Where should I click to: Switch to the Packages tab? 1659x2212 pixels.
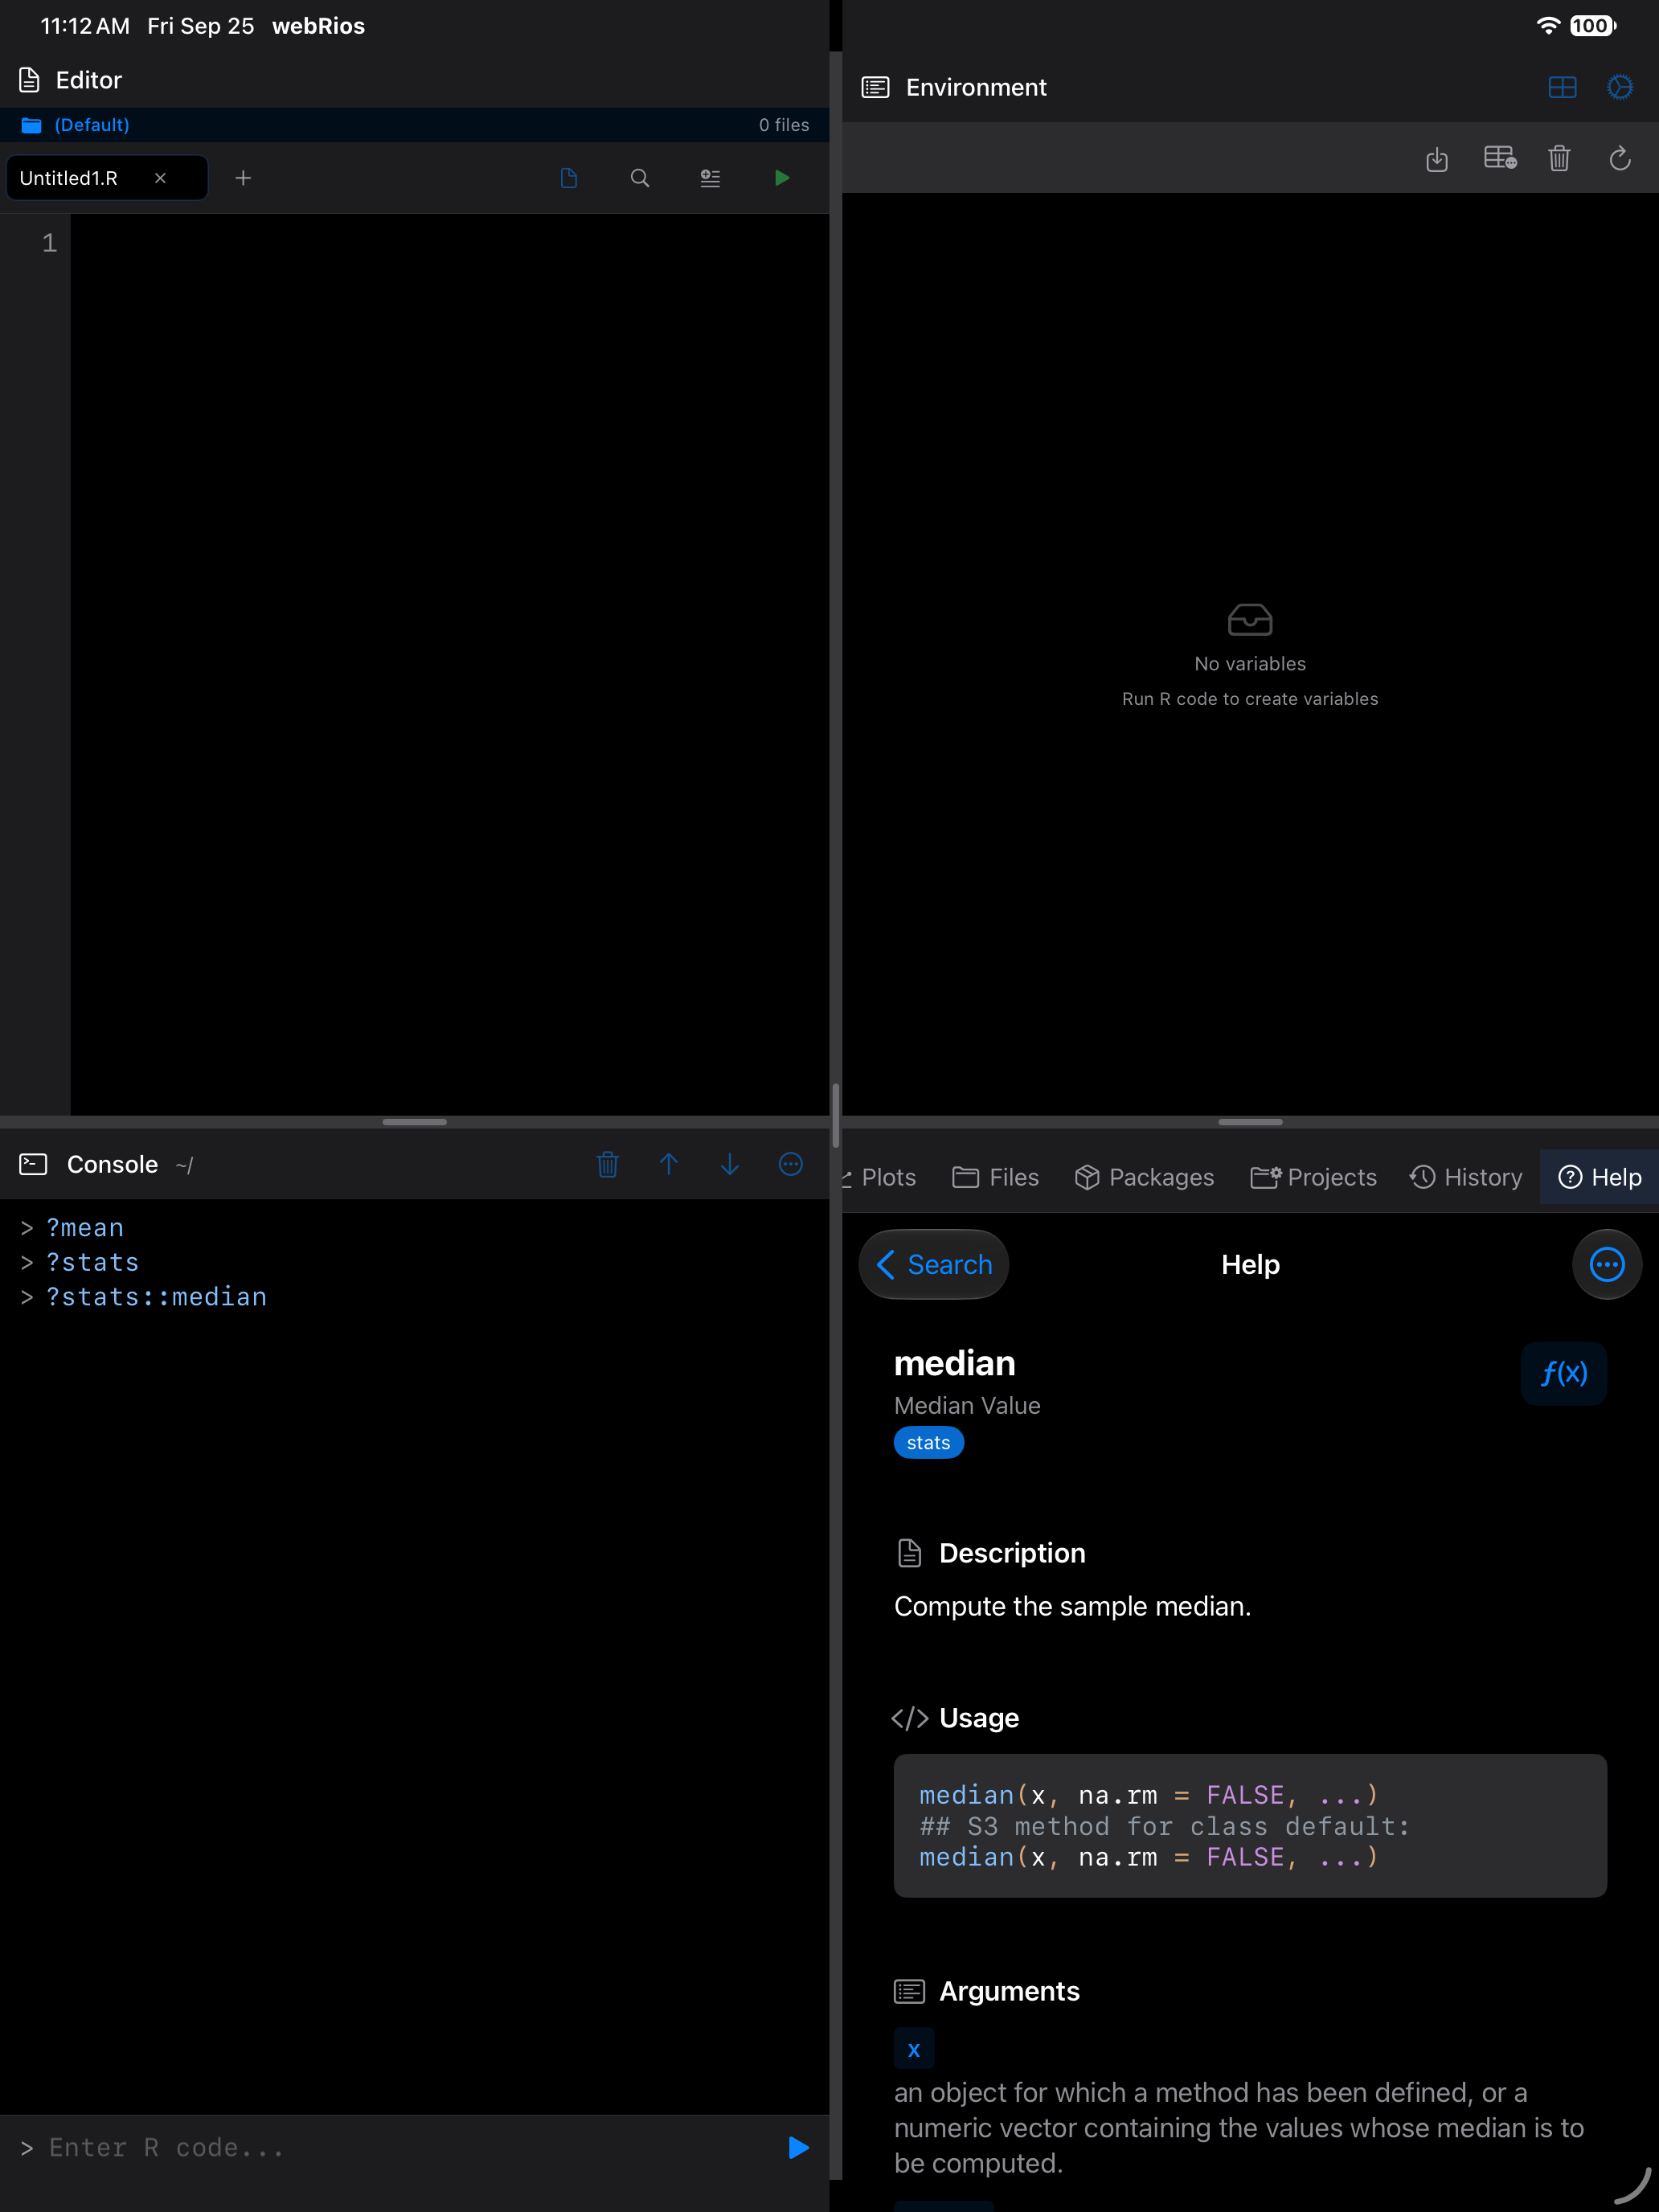point(1144,1177)
